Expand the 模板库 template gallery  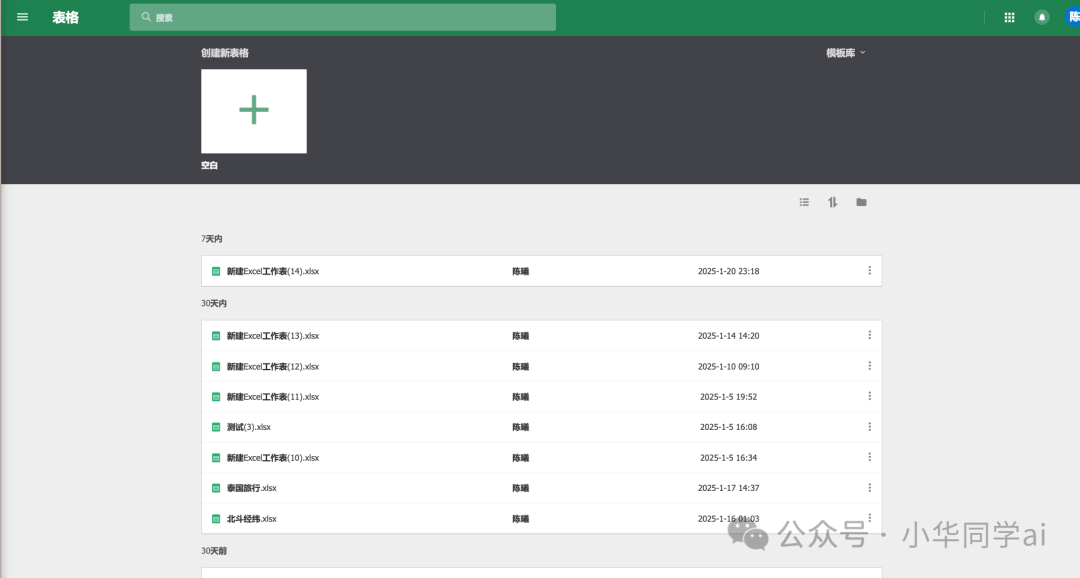coord(846,53)
